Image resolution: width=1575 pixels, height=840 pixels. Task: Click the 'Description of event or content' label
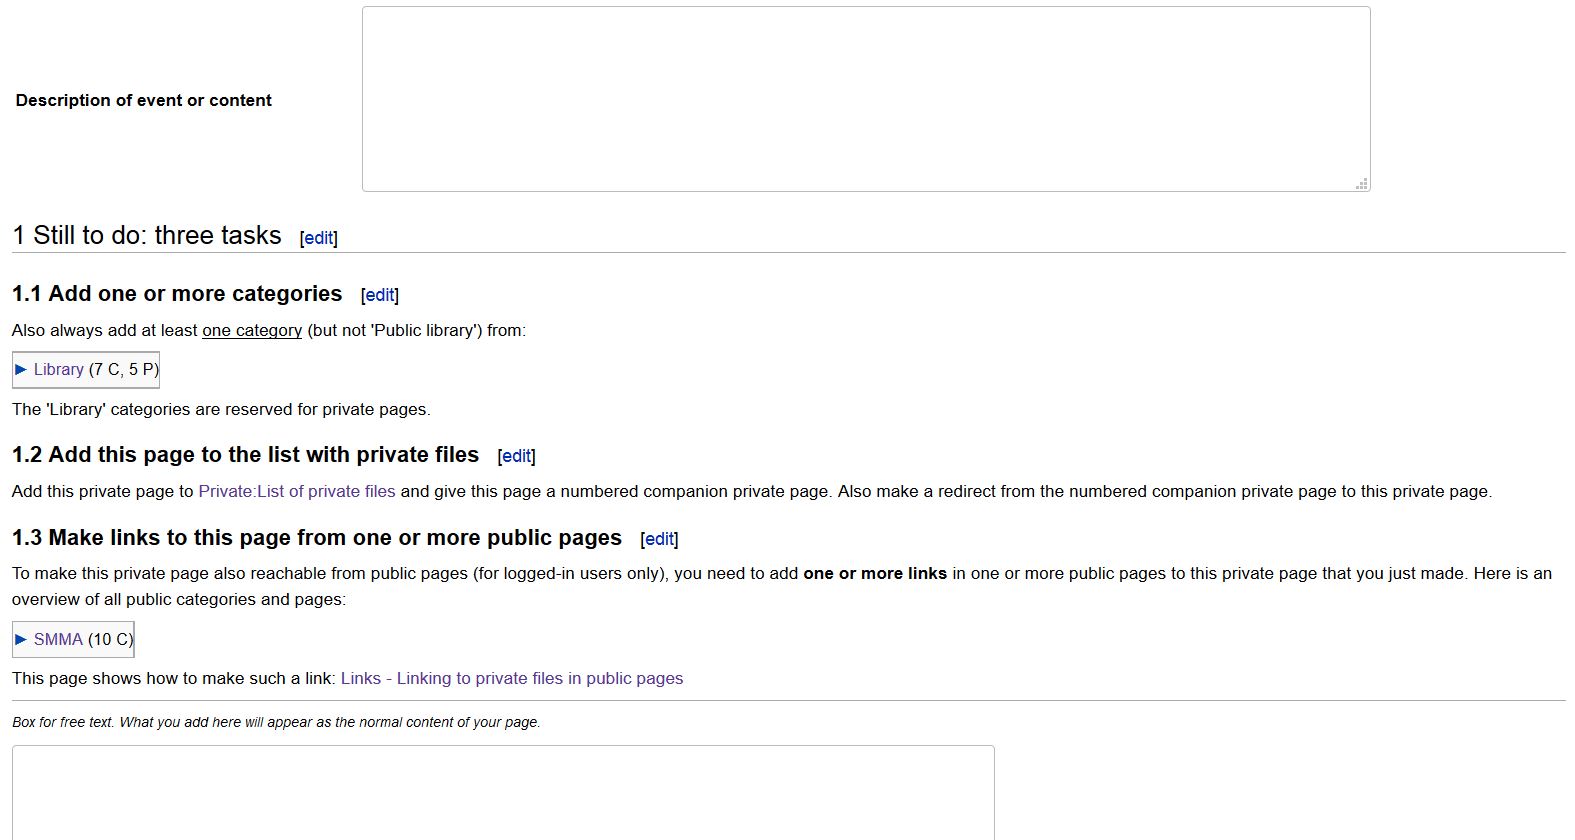[x=144, y=100]
